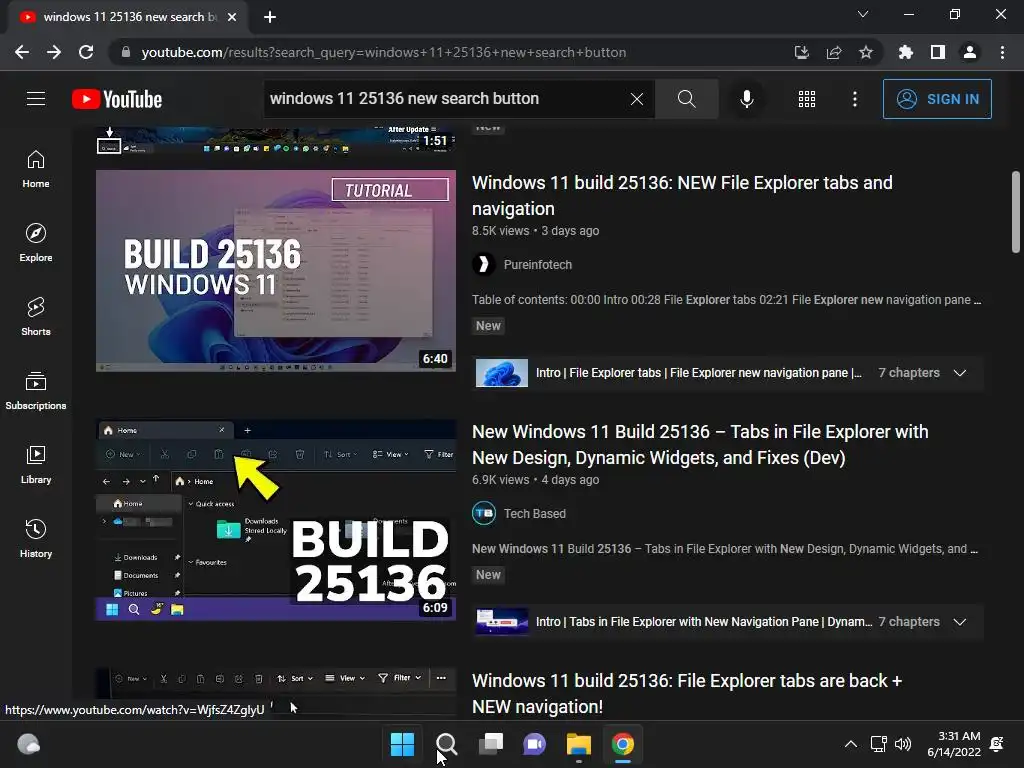Screen dimensions: 1024x768
Task: Bookmark this tab with the star
Action: (x=866, y=52)
